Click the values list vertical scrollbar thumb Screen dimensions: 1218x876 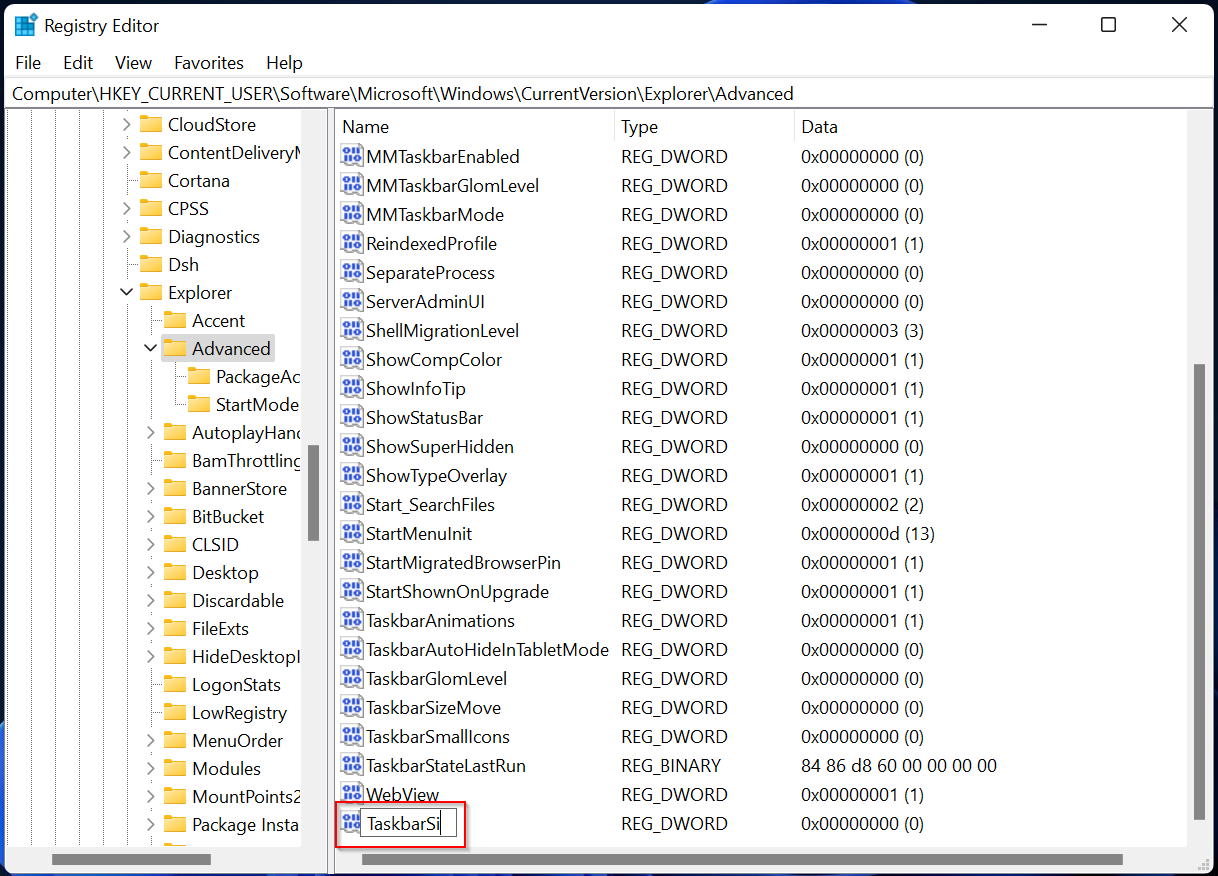point(1199,591)
